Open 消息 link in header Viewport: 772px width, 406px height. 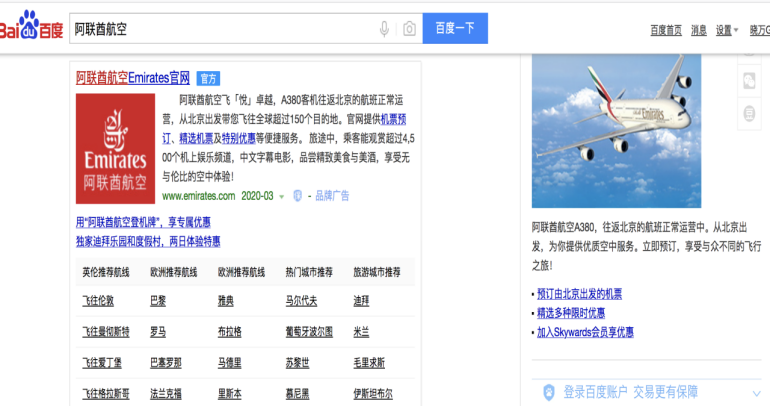click(699, 31)
